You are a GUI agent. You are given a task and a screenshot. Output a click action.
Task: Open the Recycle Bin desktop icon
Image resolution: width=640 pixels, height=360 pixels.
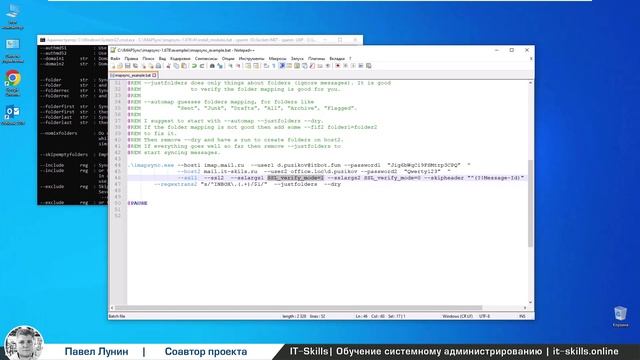click(620, 317)
